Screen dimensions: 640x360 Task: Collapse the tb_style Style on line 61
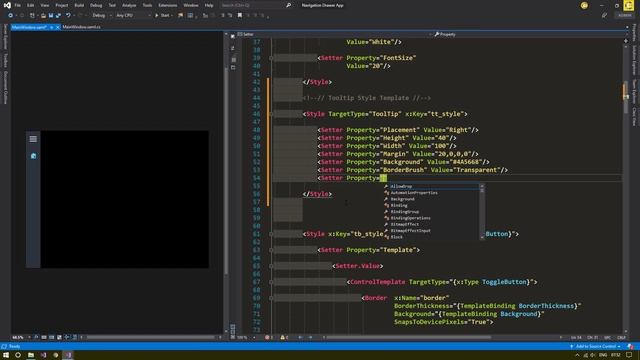click(x=271, y=234)
